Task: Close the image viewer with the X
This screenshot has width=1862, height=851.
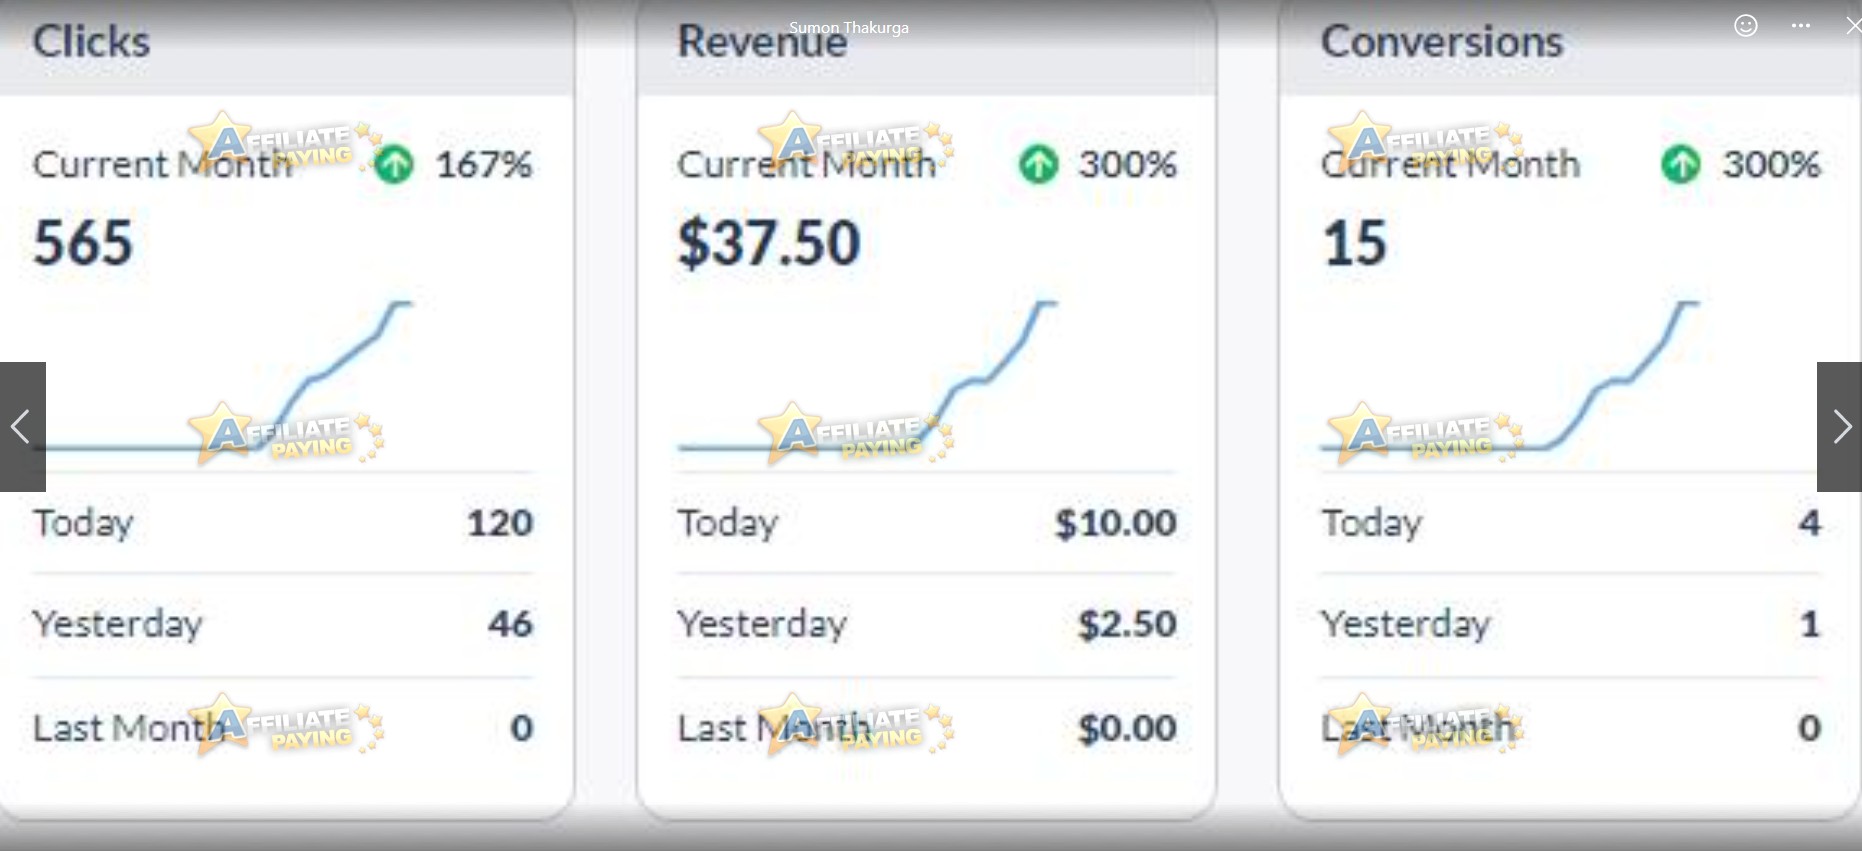Action: [1853, 26]
